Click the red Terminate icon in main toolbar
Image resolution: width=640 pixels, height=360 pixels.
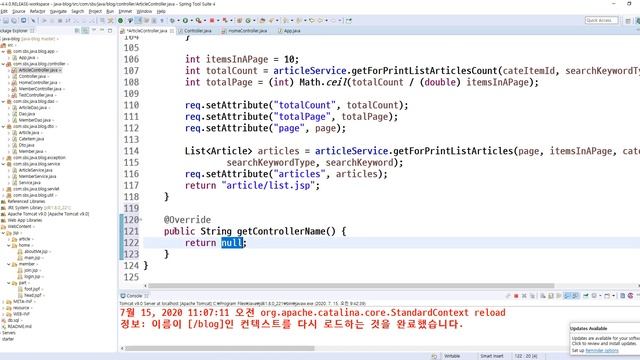212,20
